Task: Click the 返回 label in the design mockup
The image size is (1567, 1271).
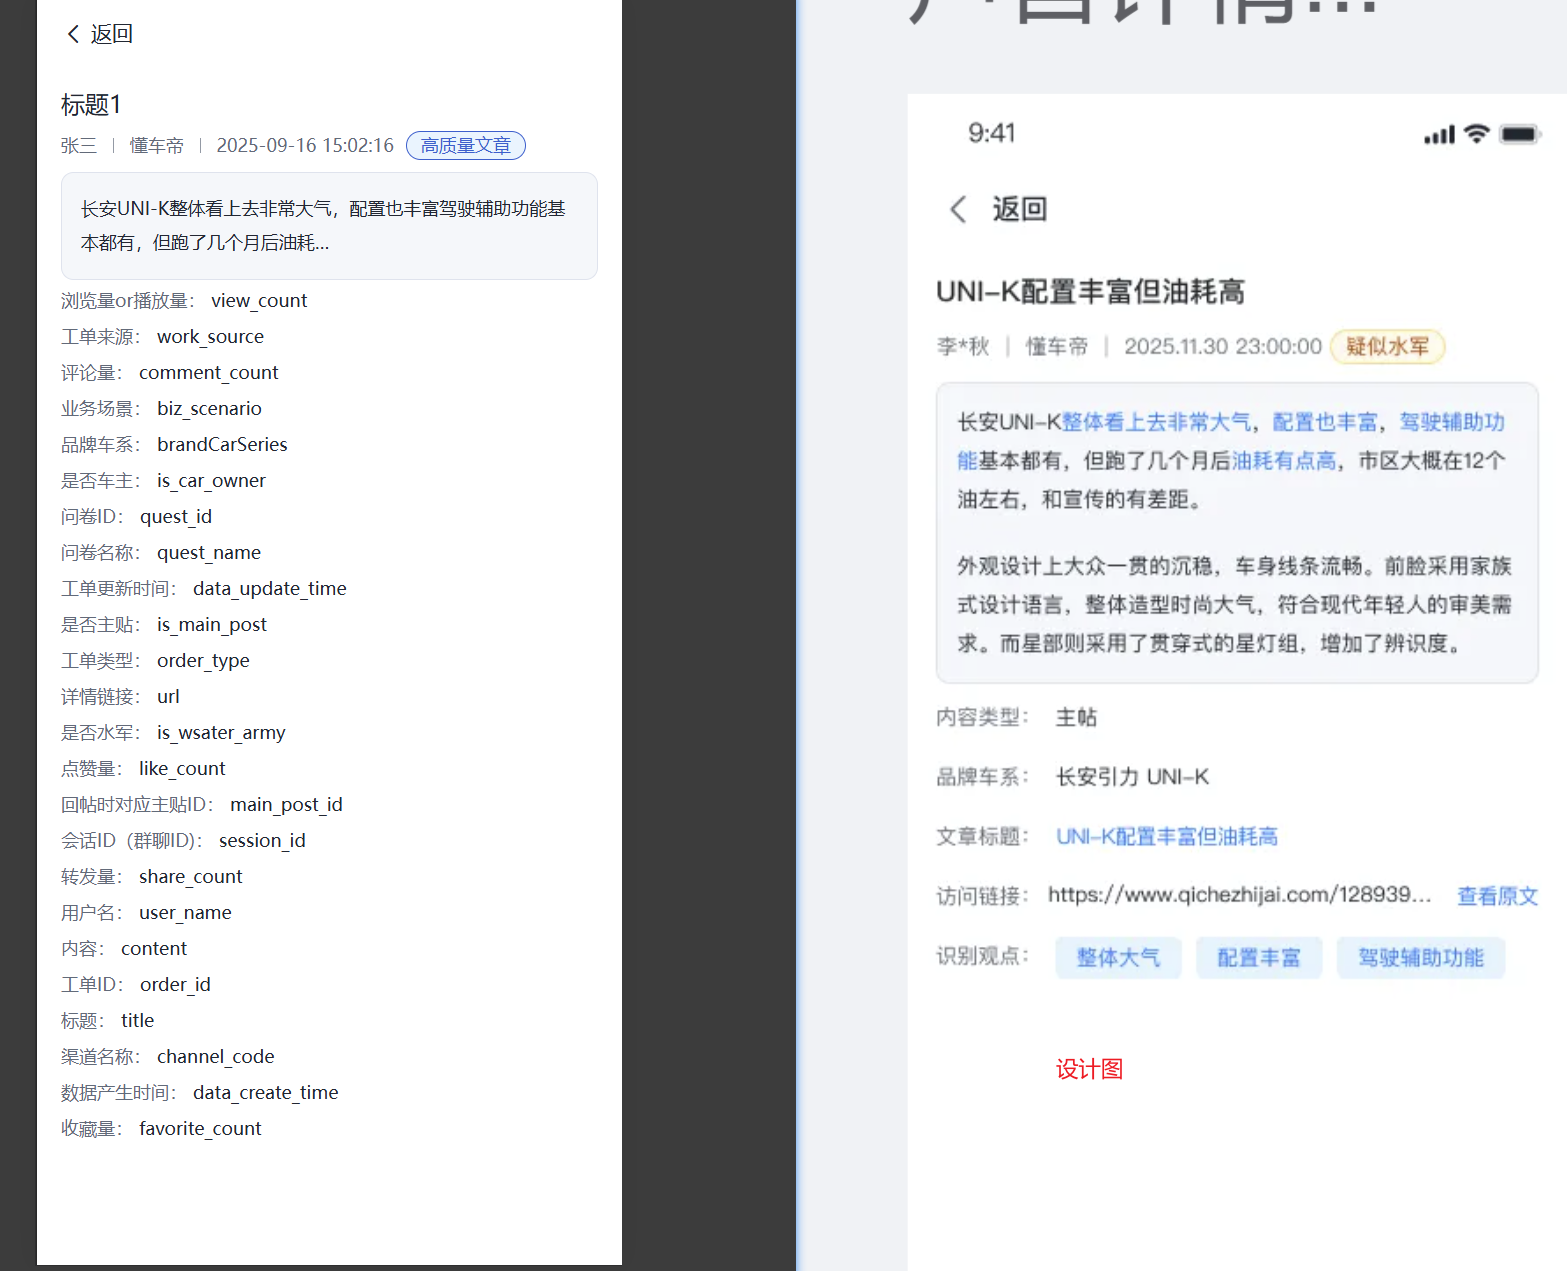Action: (x=1019, y=209)
